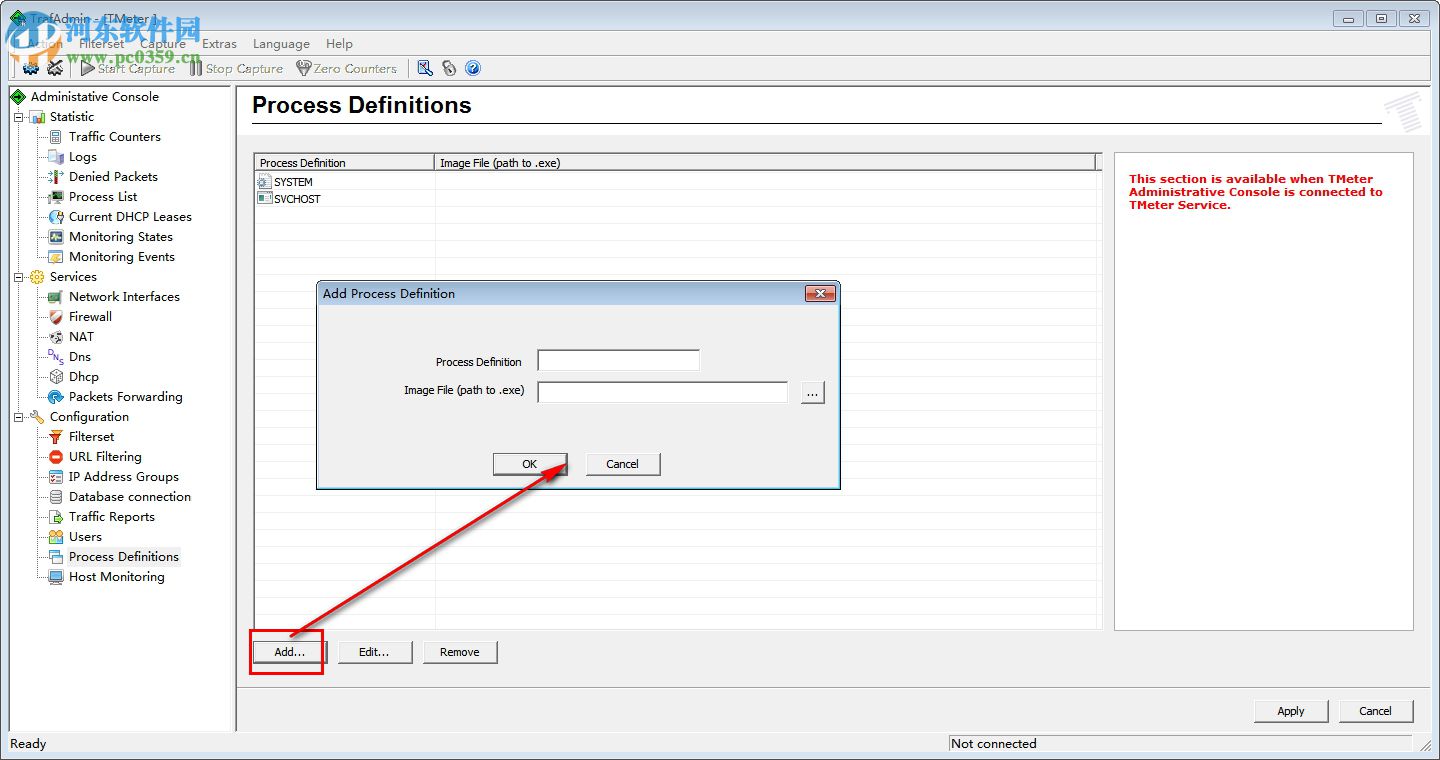Screen dimensions: 1440x760
Task: Click the URL Filtering stop-sign icon
Action: coord(56,457)
